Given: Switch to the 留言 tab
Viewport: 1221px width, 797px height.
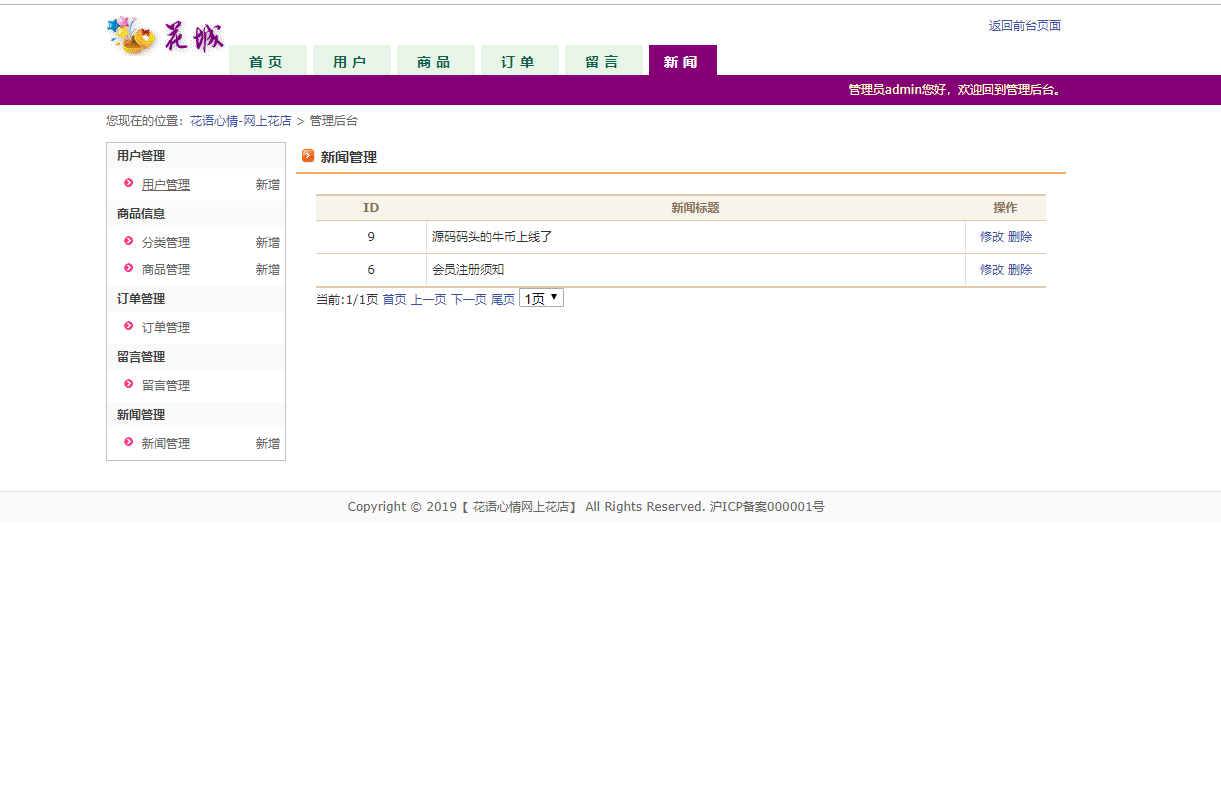Looking at the screenshot, I should coord(604,60).
